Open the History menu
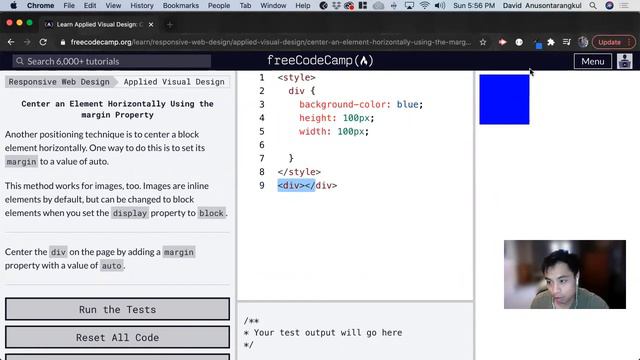 tap(142, 5)
